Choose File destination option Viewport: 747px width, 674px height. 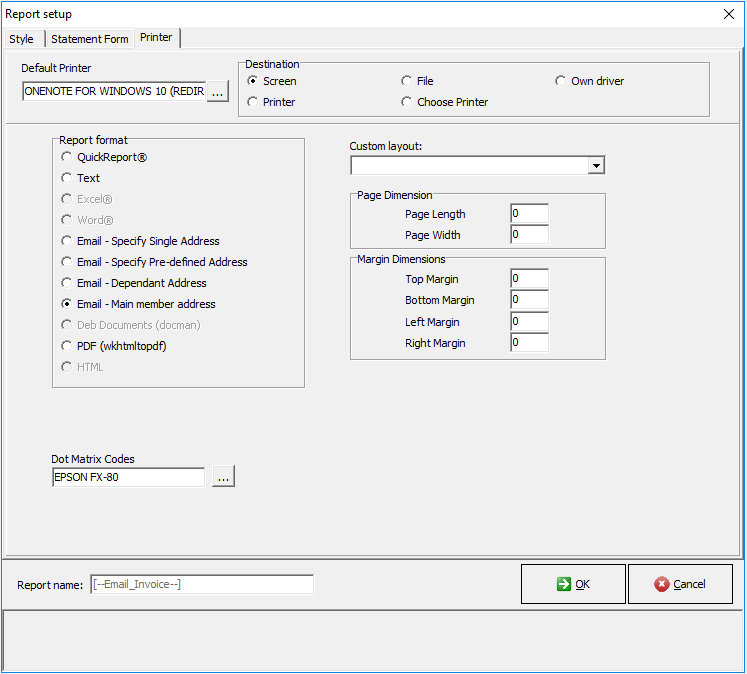407,81
